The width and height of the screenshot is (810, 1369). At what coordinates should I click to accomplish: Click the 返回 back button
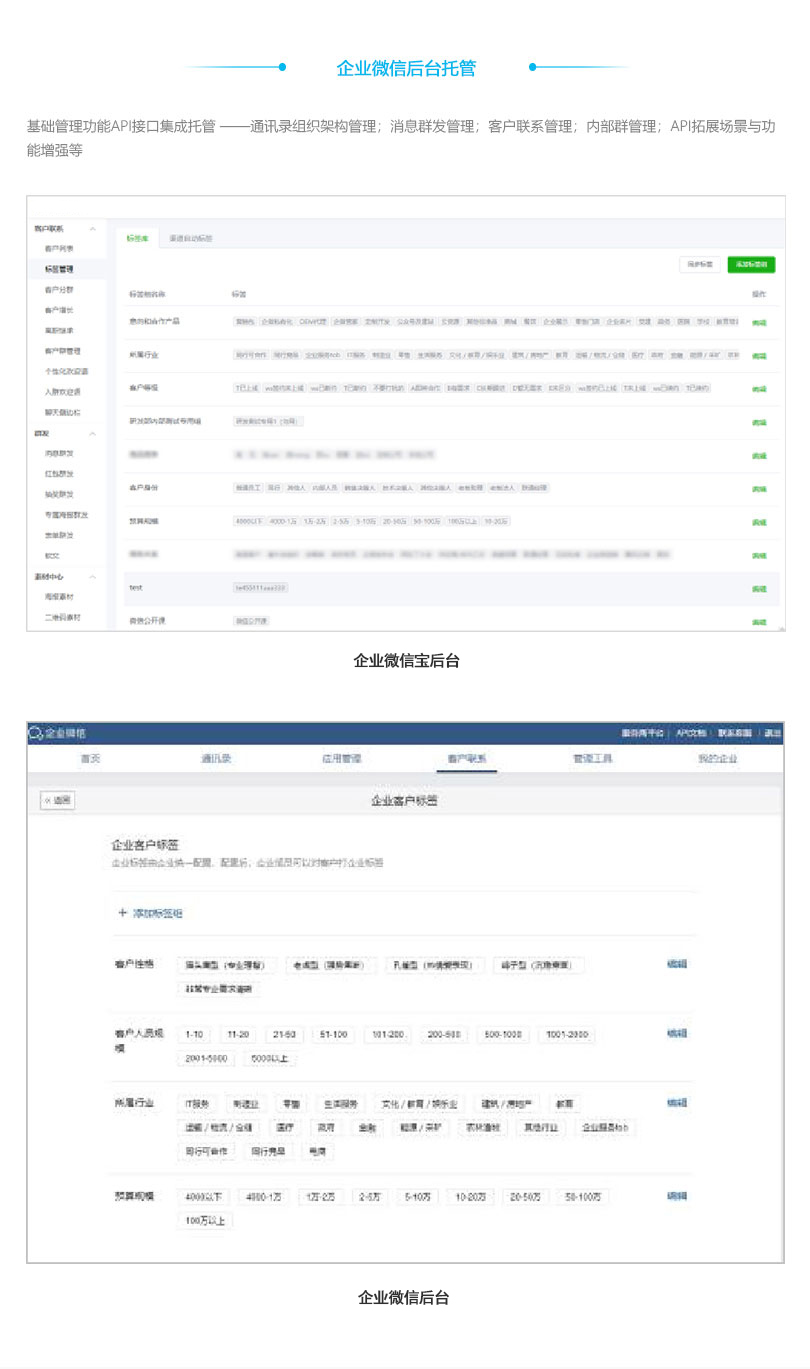(x=57, y=801)
